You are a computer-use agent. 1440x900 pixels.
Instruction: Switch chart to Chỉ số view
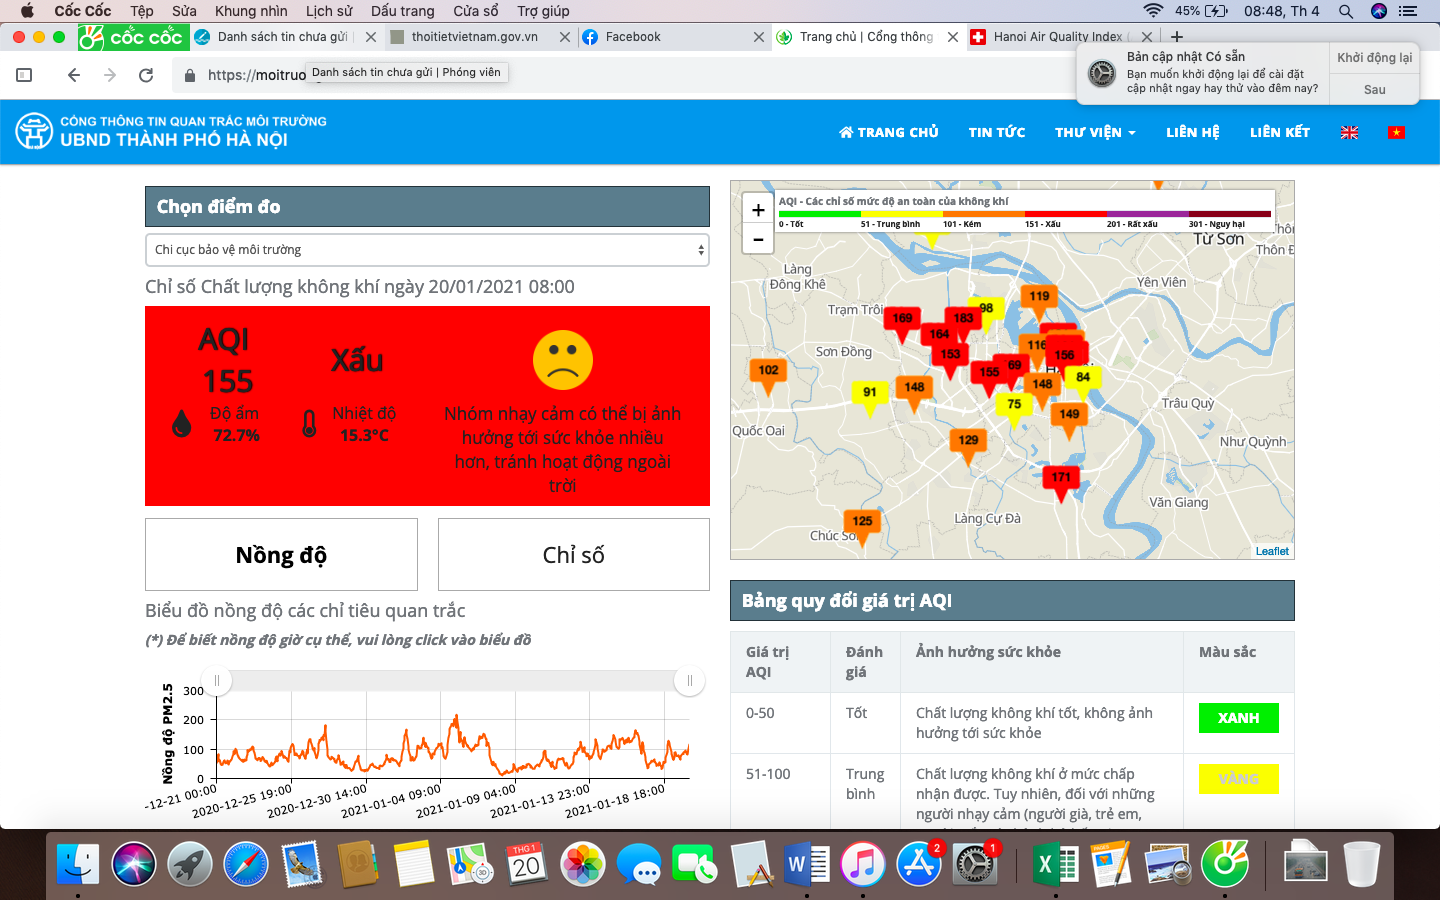(573, 555)
